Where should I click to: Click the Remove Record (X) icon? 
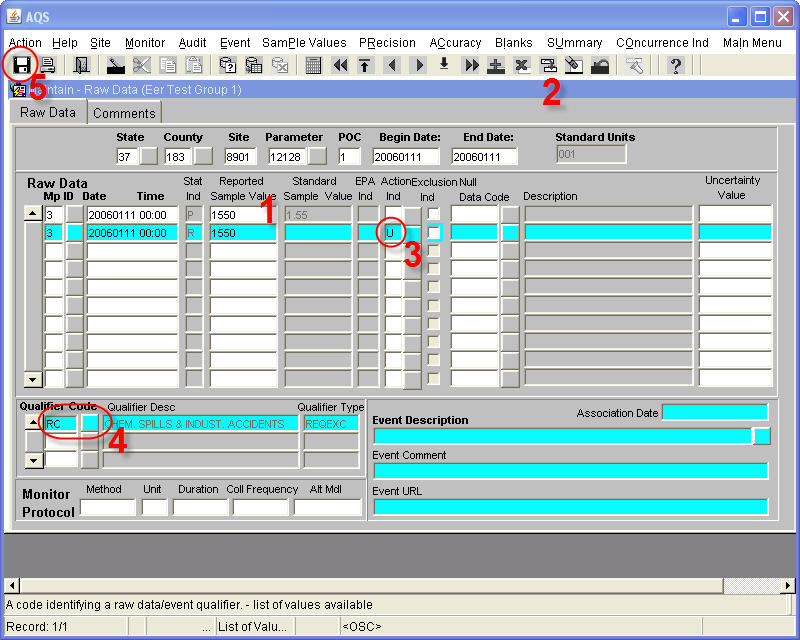(x=521, y=65)
